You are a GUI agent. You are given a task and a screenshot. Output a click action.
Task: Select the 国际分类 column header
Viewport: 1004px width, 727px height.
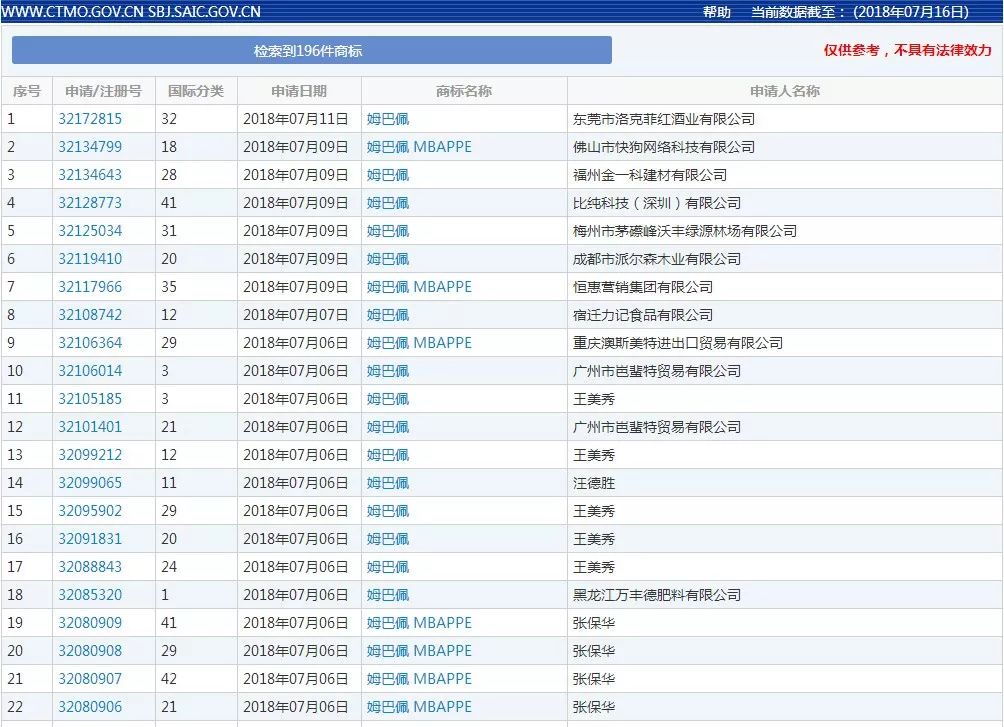[196, 91]
